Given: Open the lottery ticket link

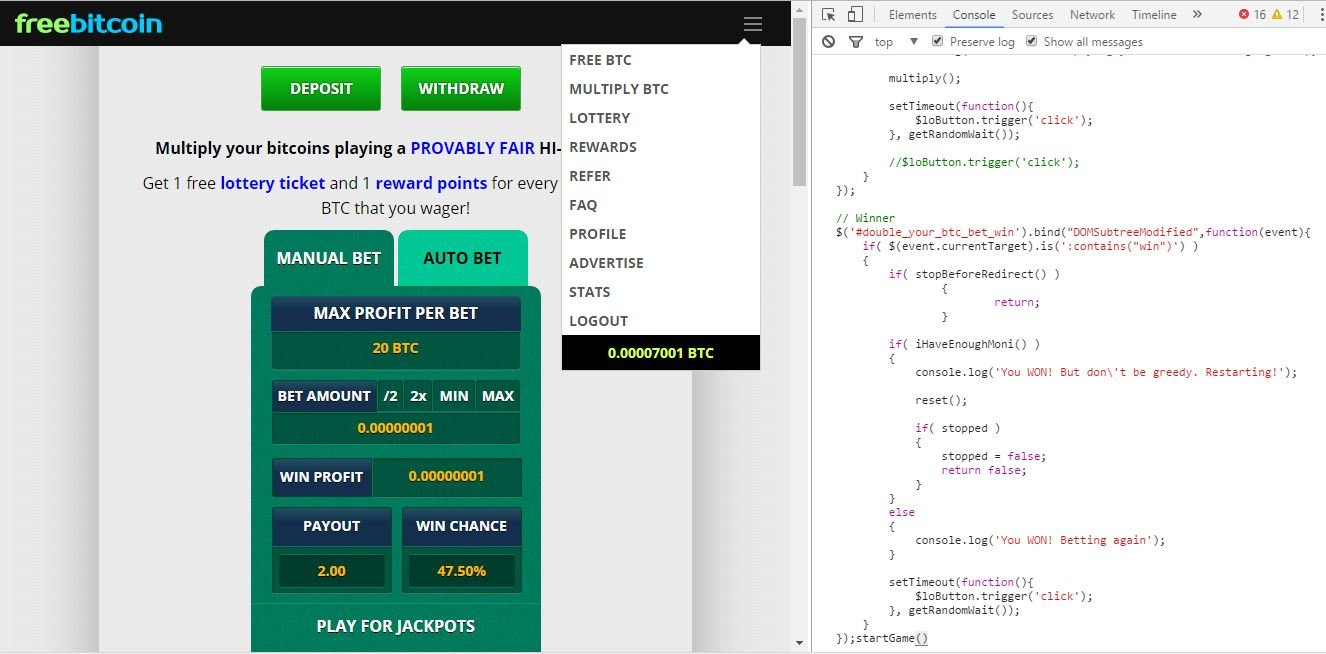Looking at the screenshot, I should coord(273,183).
